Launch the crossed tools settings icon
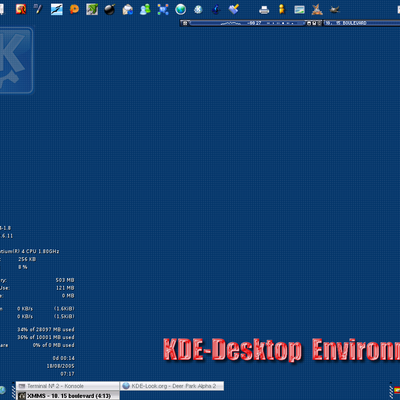 point(317,9)
